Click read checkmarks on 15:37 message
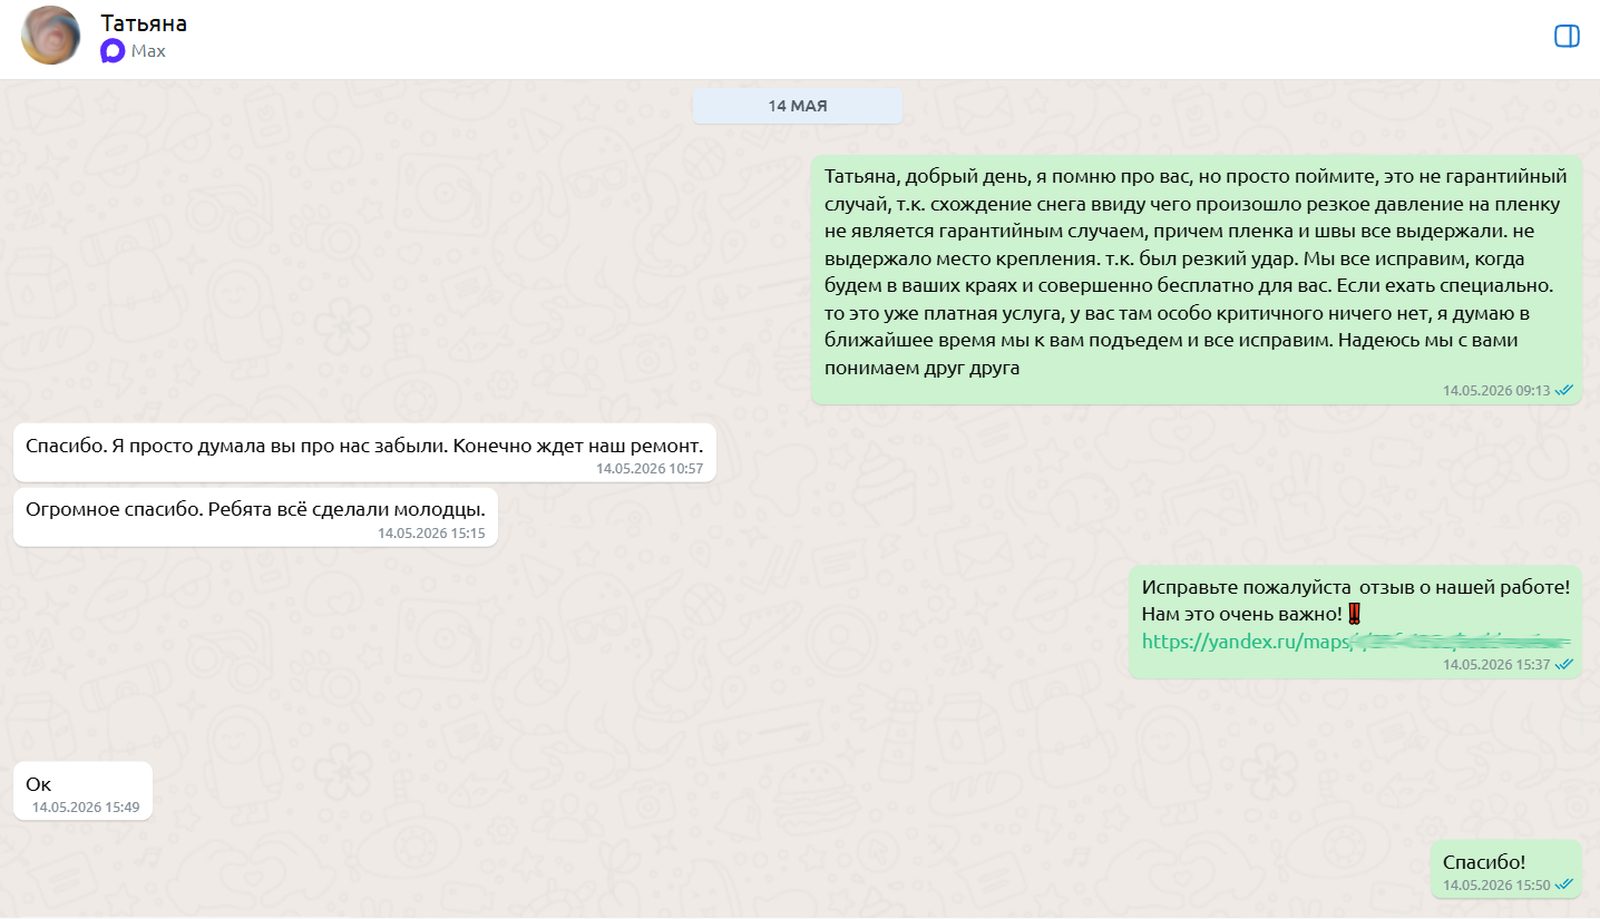 click(1565, 665)
